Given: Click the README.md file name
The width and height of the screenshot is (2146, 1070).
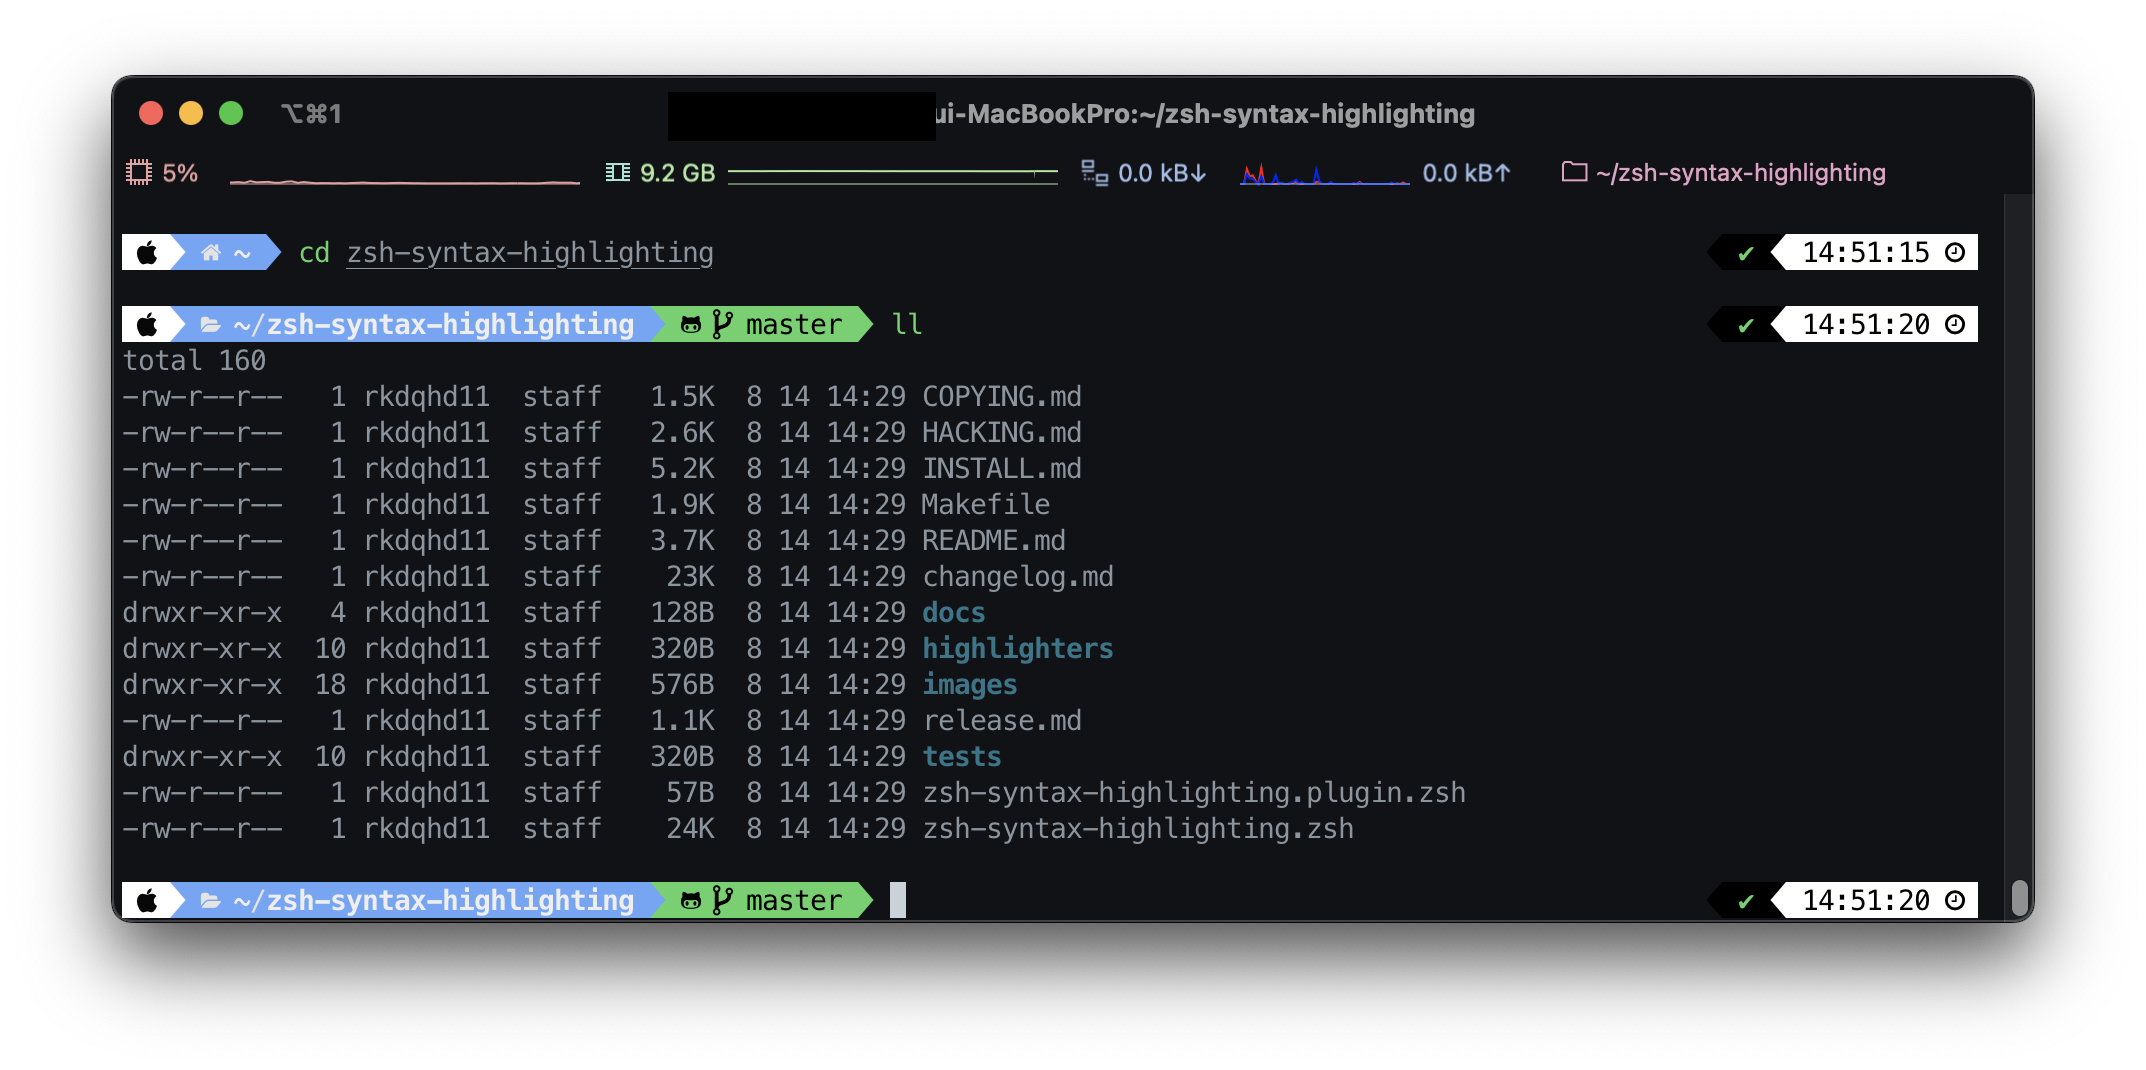Looking at the screenshot, I should point(994,541).
